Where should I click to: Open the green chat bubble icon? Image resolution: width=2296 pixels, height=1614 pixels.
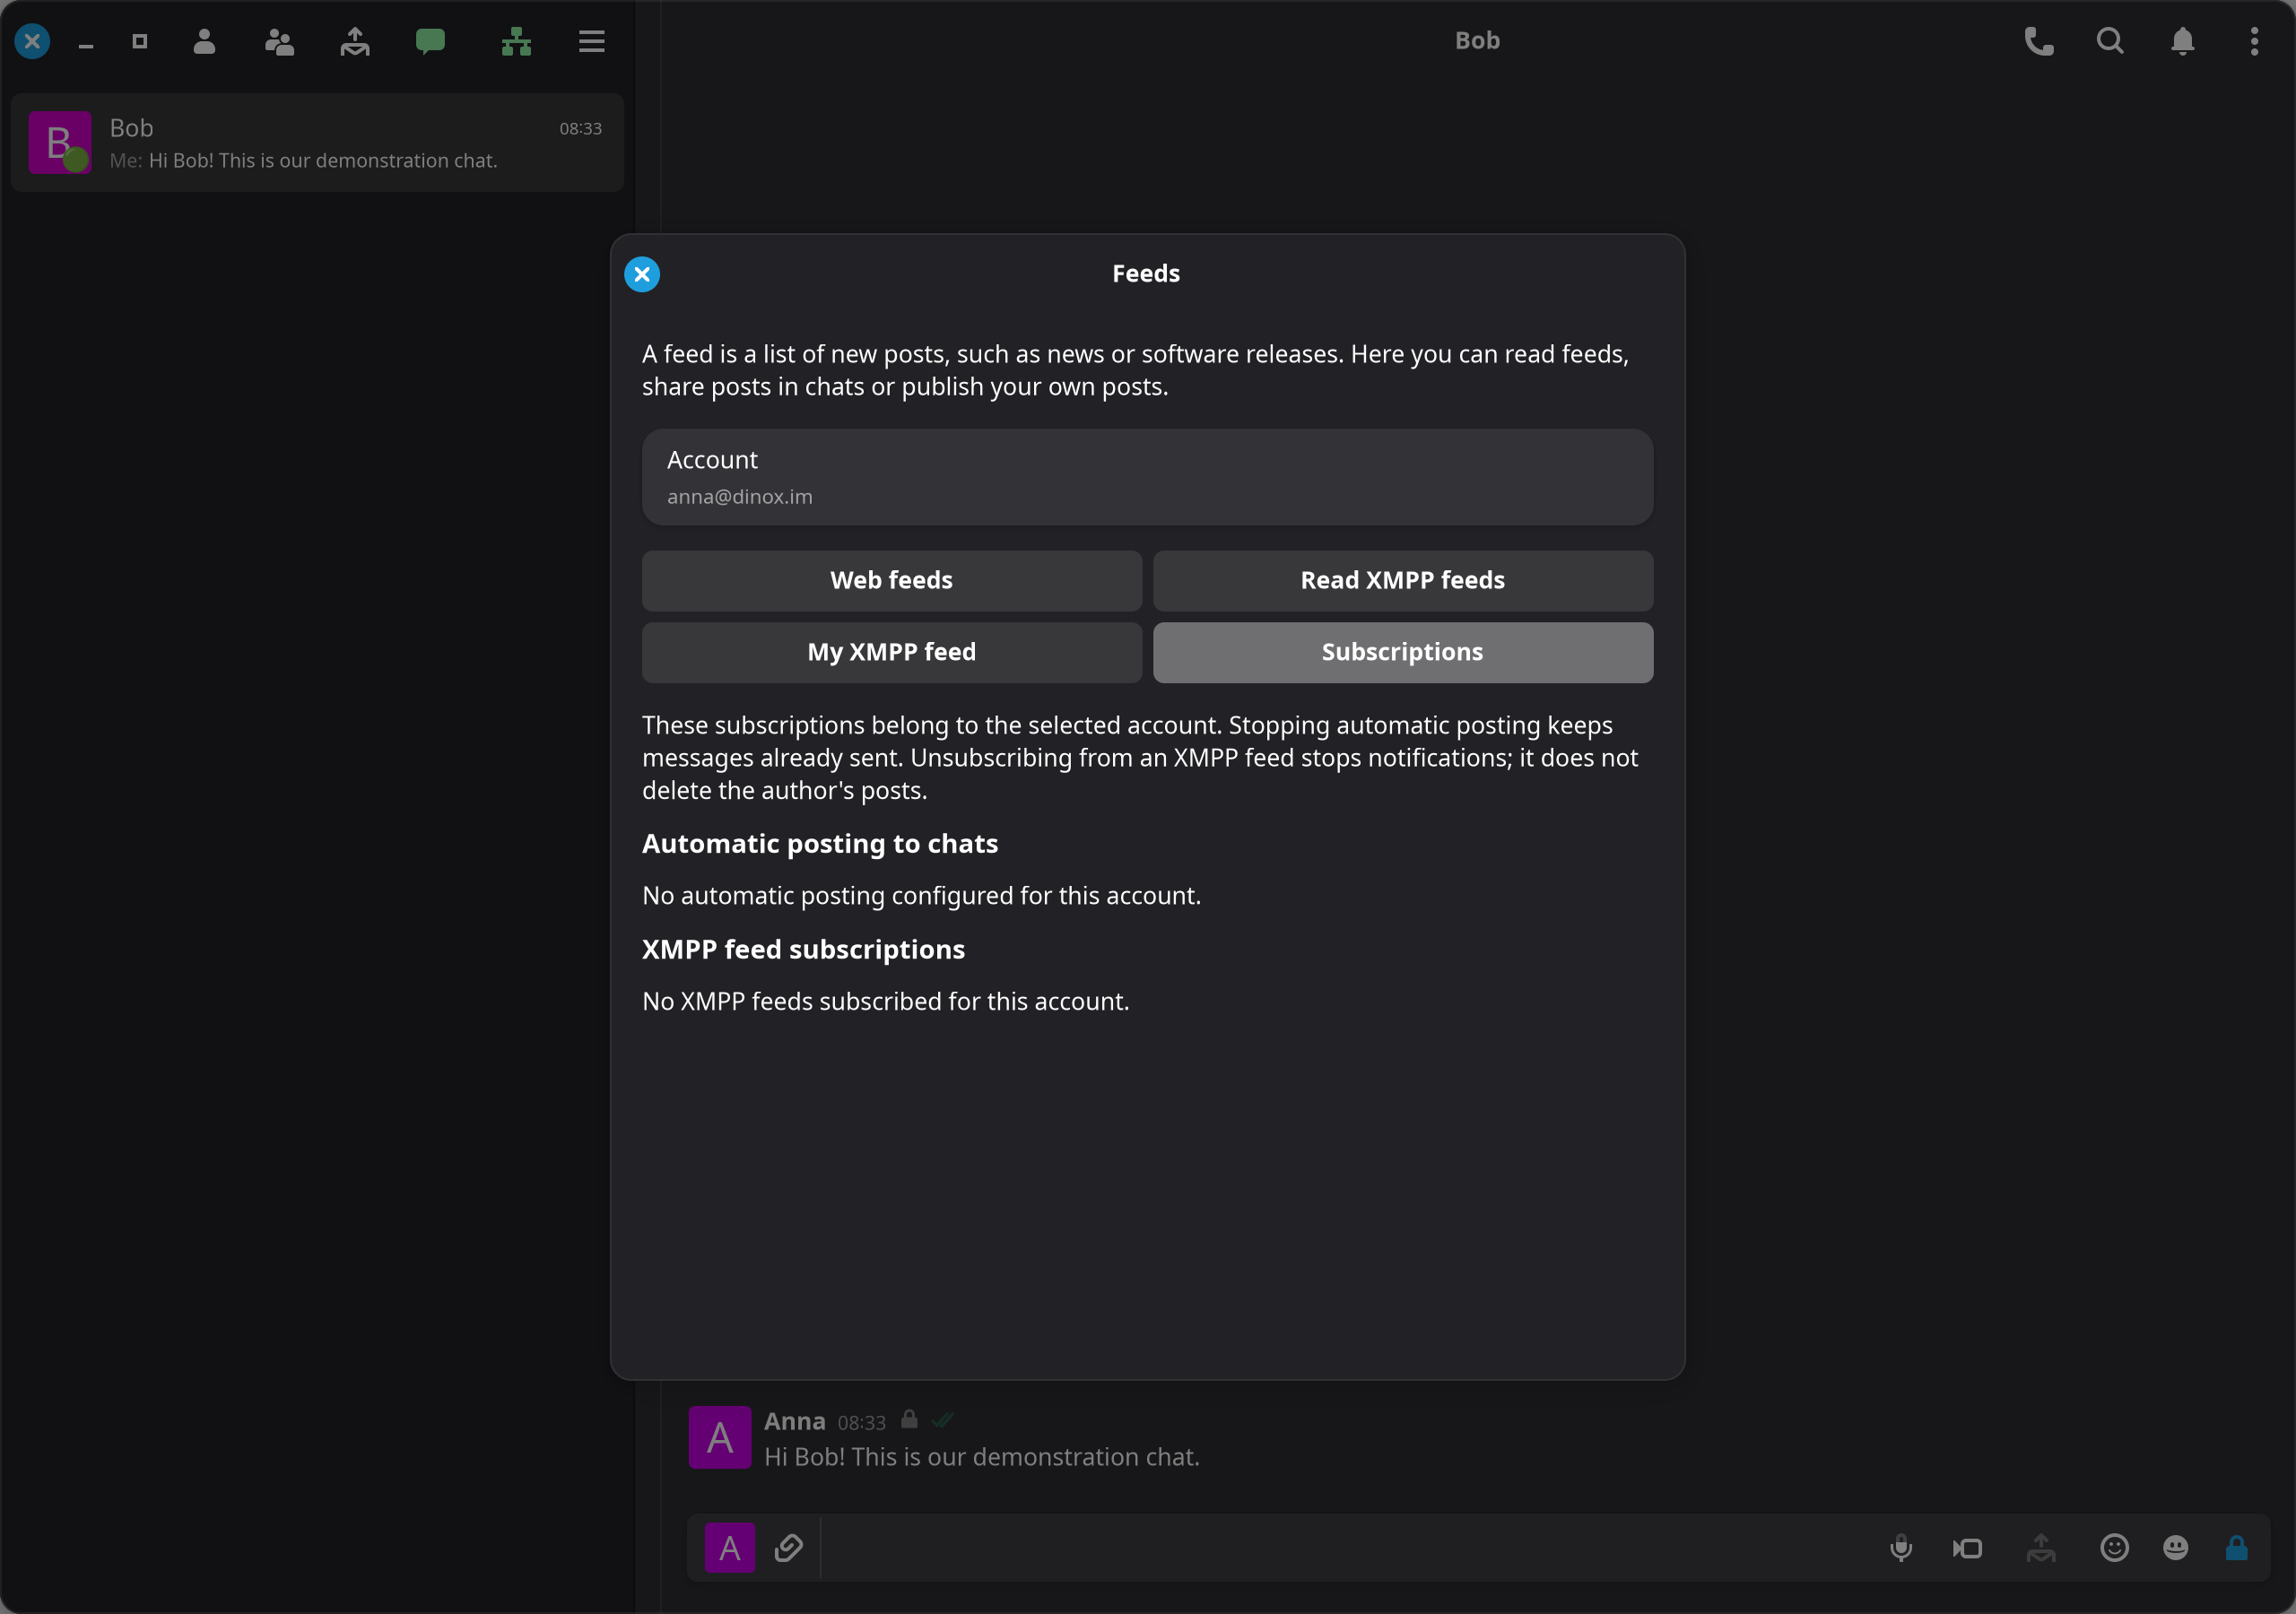point(430,41)
